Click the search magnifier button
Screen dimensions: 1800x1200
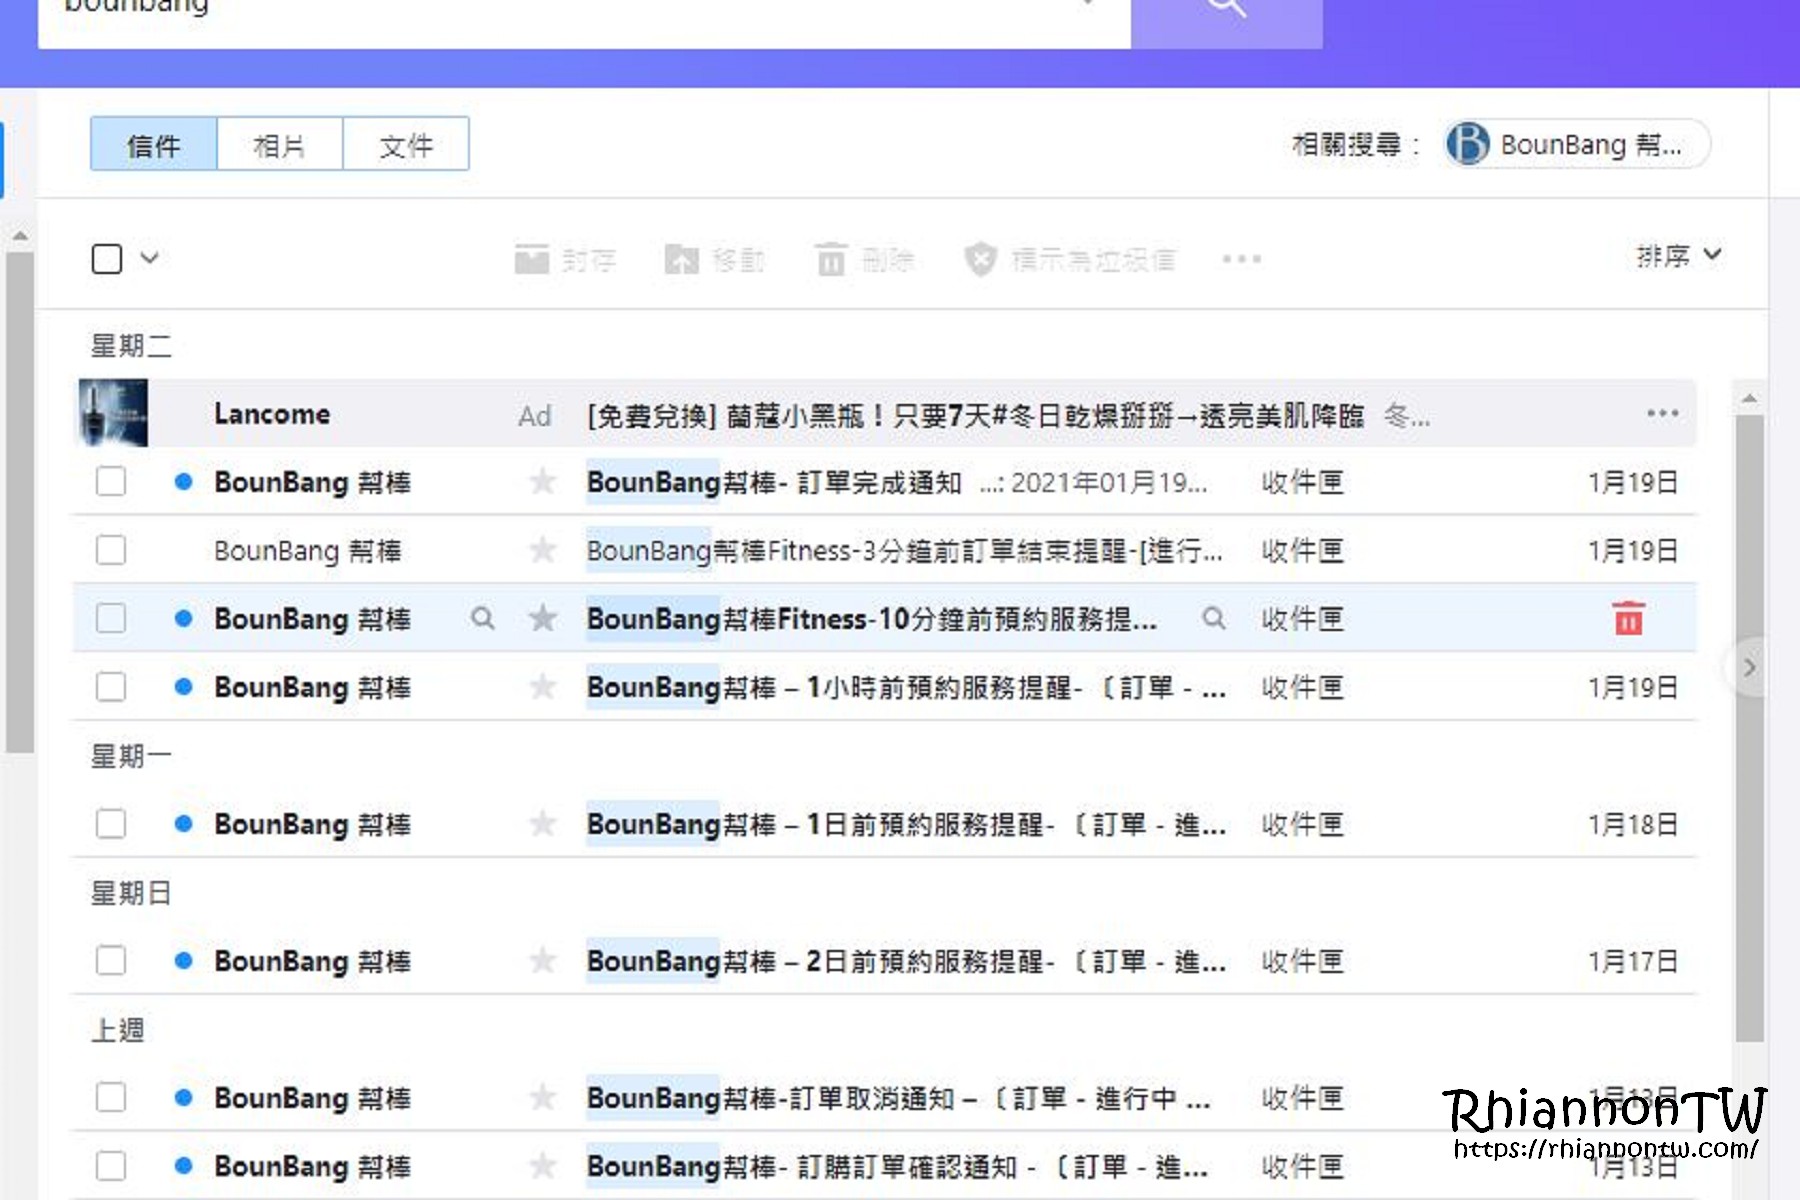point(1226,12)
